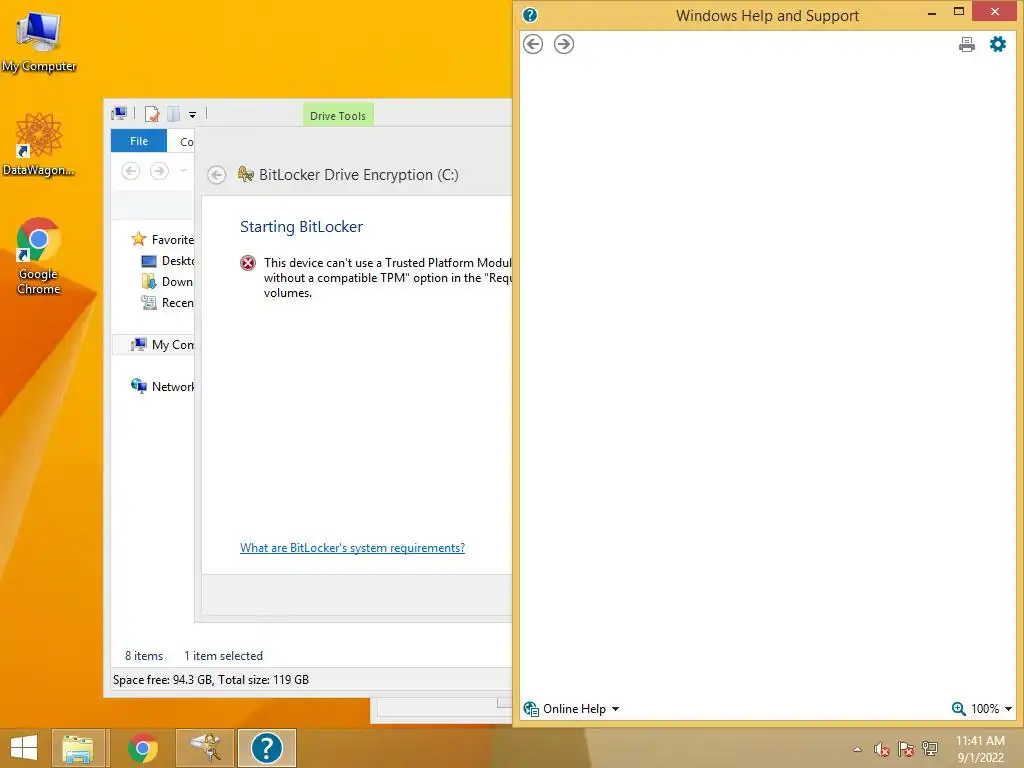Switch to BitLocker taskbar window
The width and height of the screenshot is (1024, 768).
point(205,748)
